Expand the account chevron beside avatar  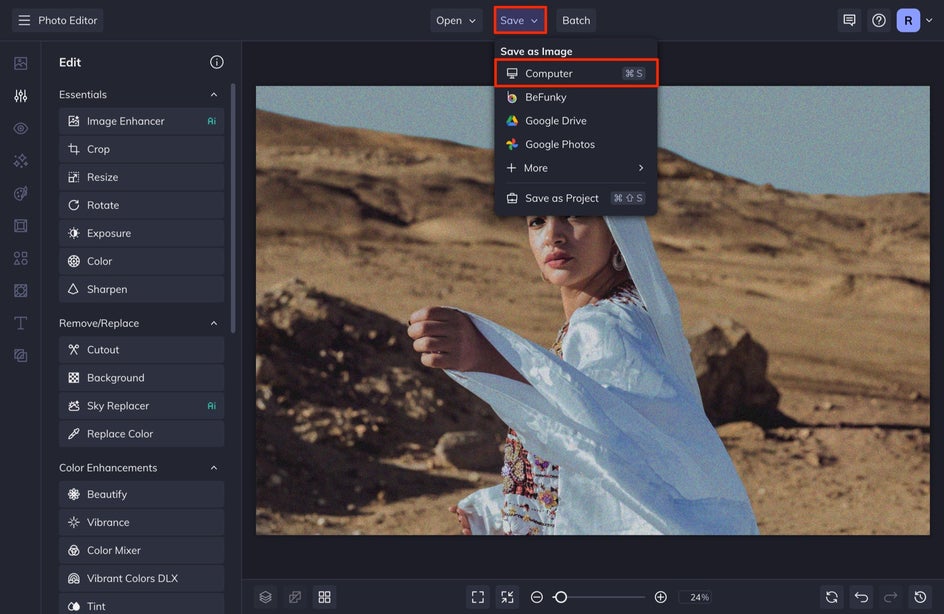point(929,20)
